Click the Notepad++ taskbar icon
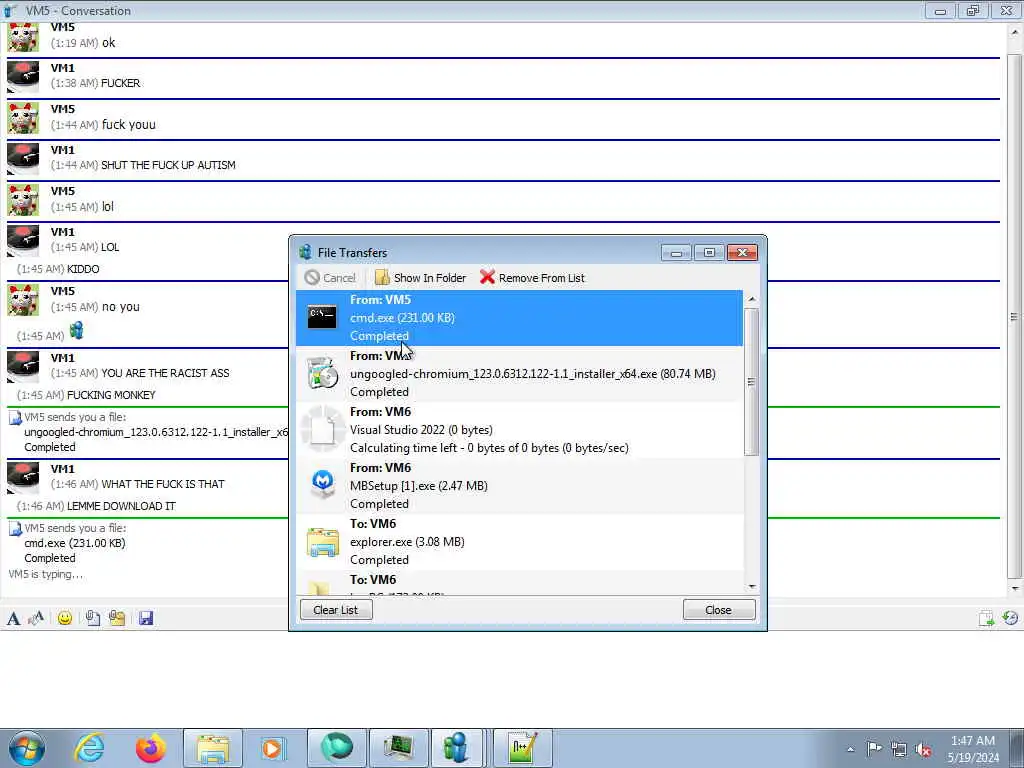The width and height of the screenshot is (1024, 768). [x=522, y=748]
